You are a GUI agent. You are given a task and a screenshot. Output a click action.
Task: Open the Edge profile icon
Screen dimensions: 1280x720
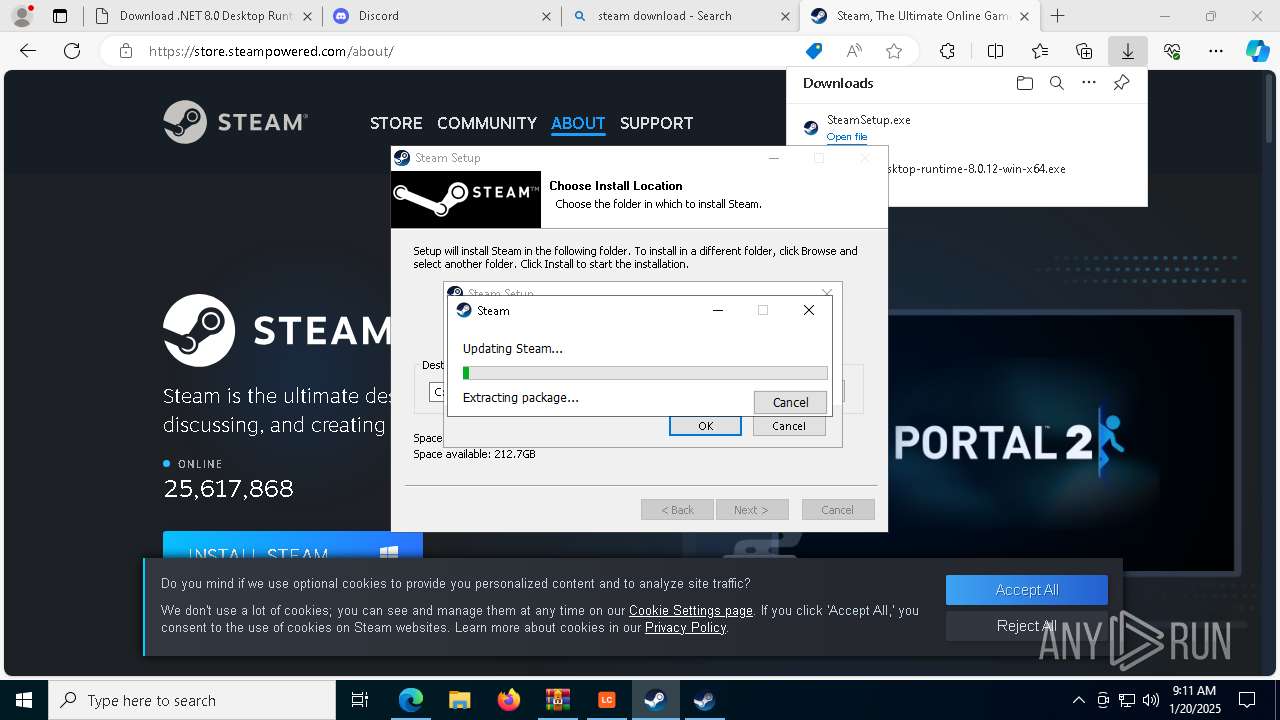[x=21, y=15]
